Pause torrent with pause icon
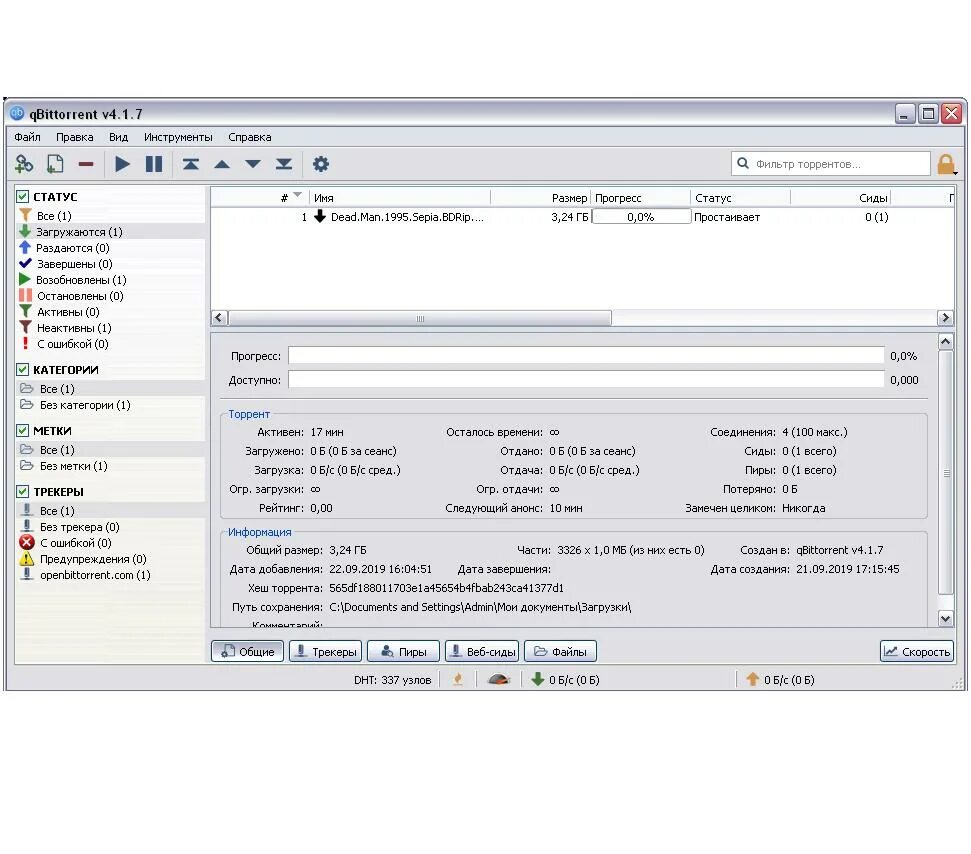The image size is (971, 854). (154, 164)
